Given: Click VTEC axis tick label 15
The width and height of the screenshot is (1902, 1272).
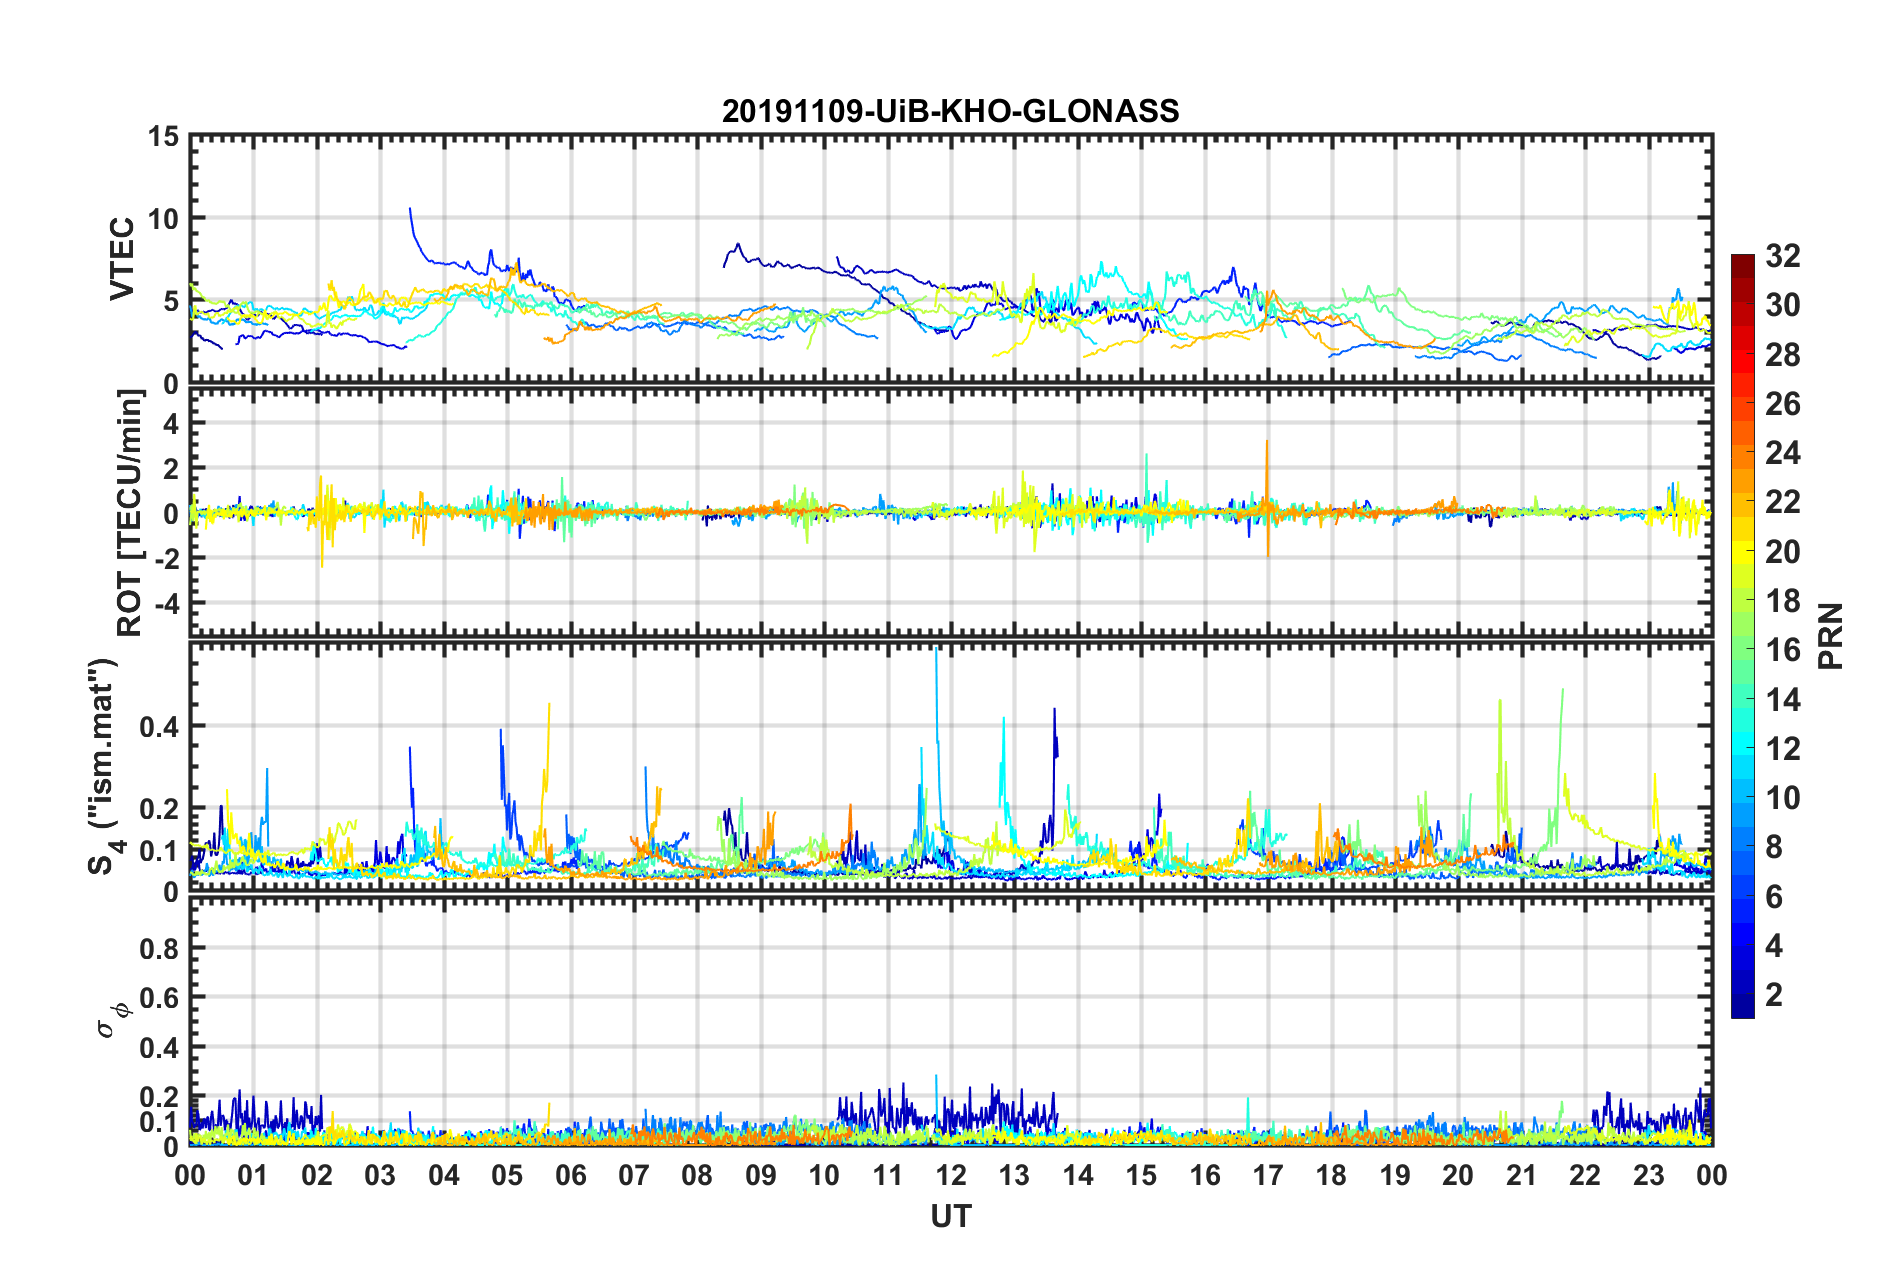Looking at the screenshot, I should pos(163,137).
